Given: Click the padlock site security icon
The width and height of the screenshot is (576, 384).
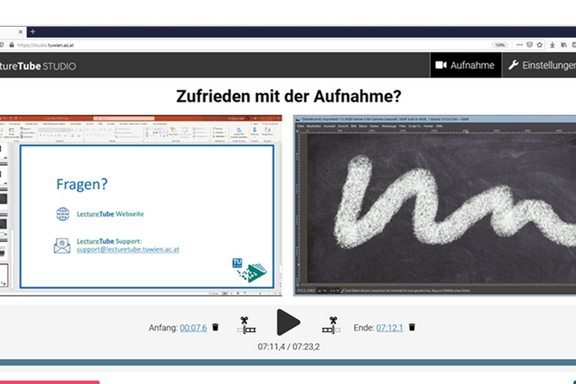Looking at the screenshot, I should click(x=12, y=45).
